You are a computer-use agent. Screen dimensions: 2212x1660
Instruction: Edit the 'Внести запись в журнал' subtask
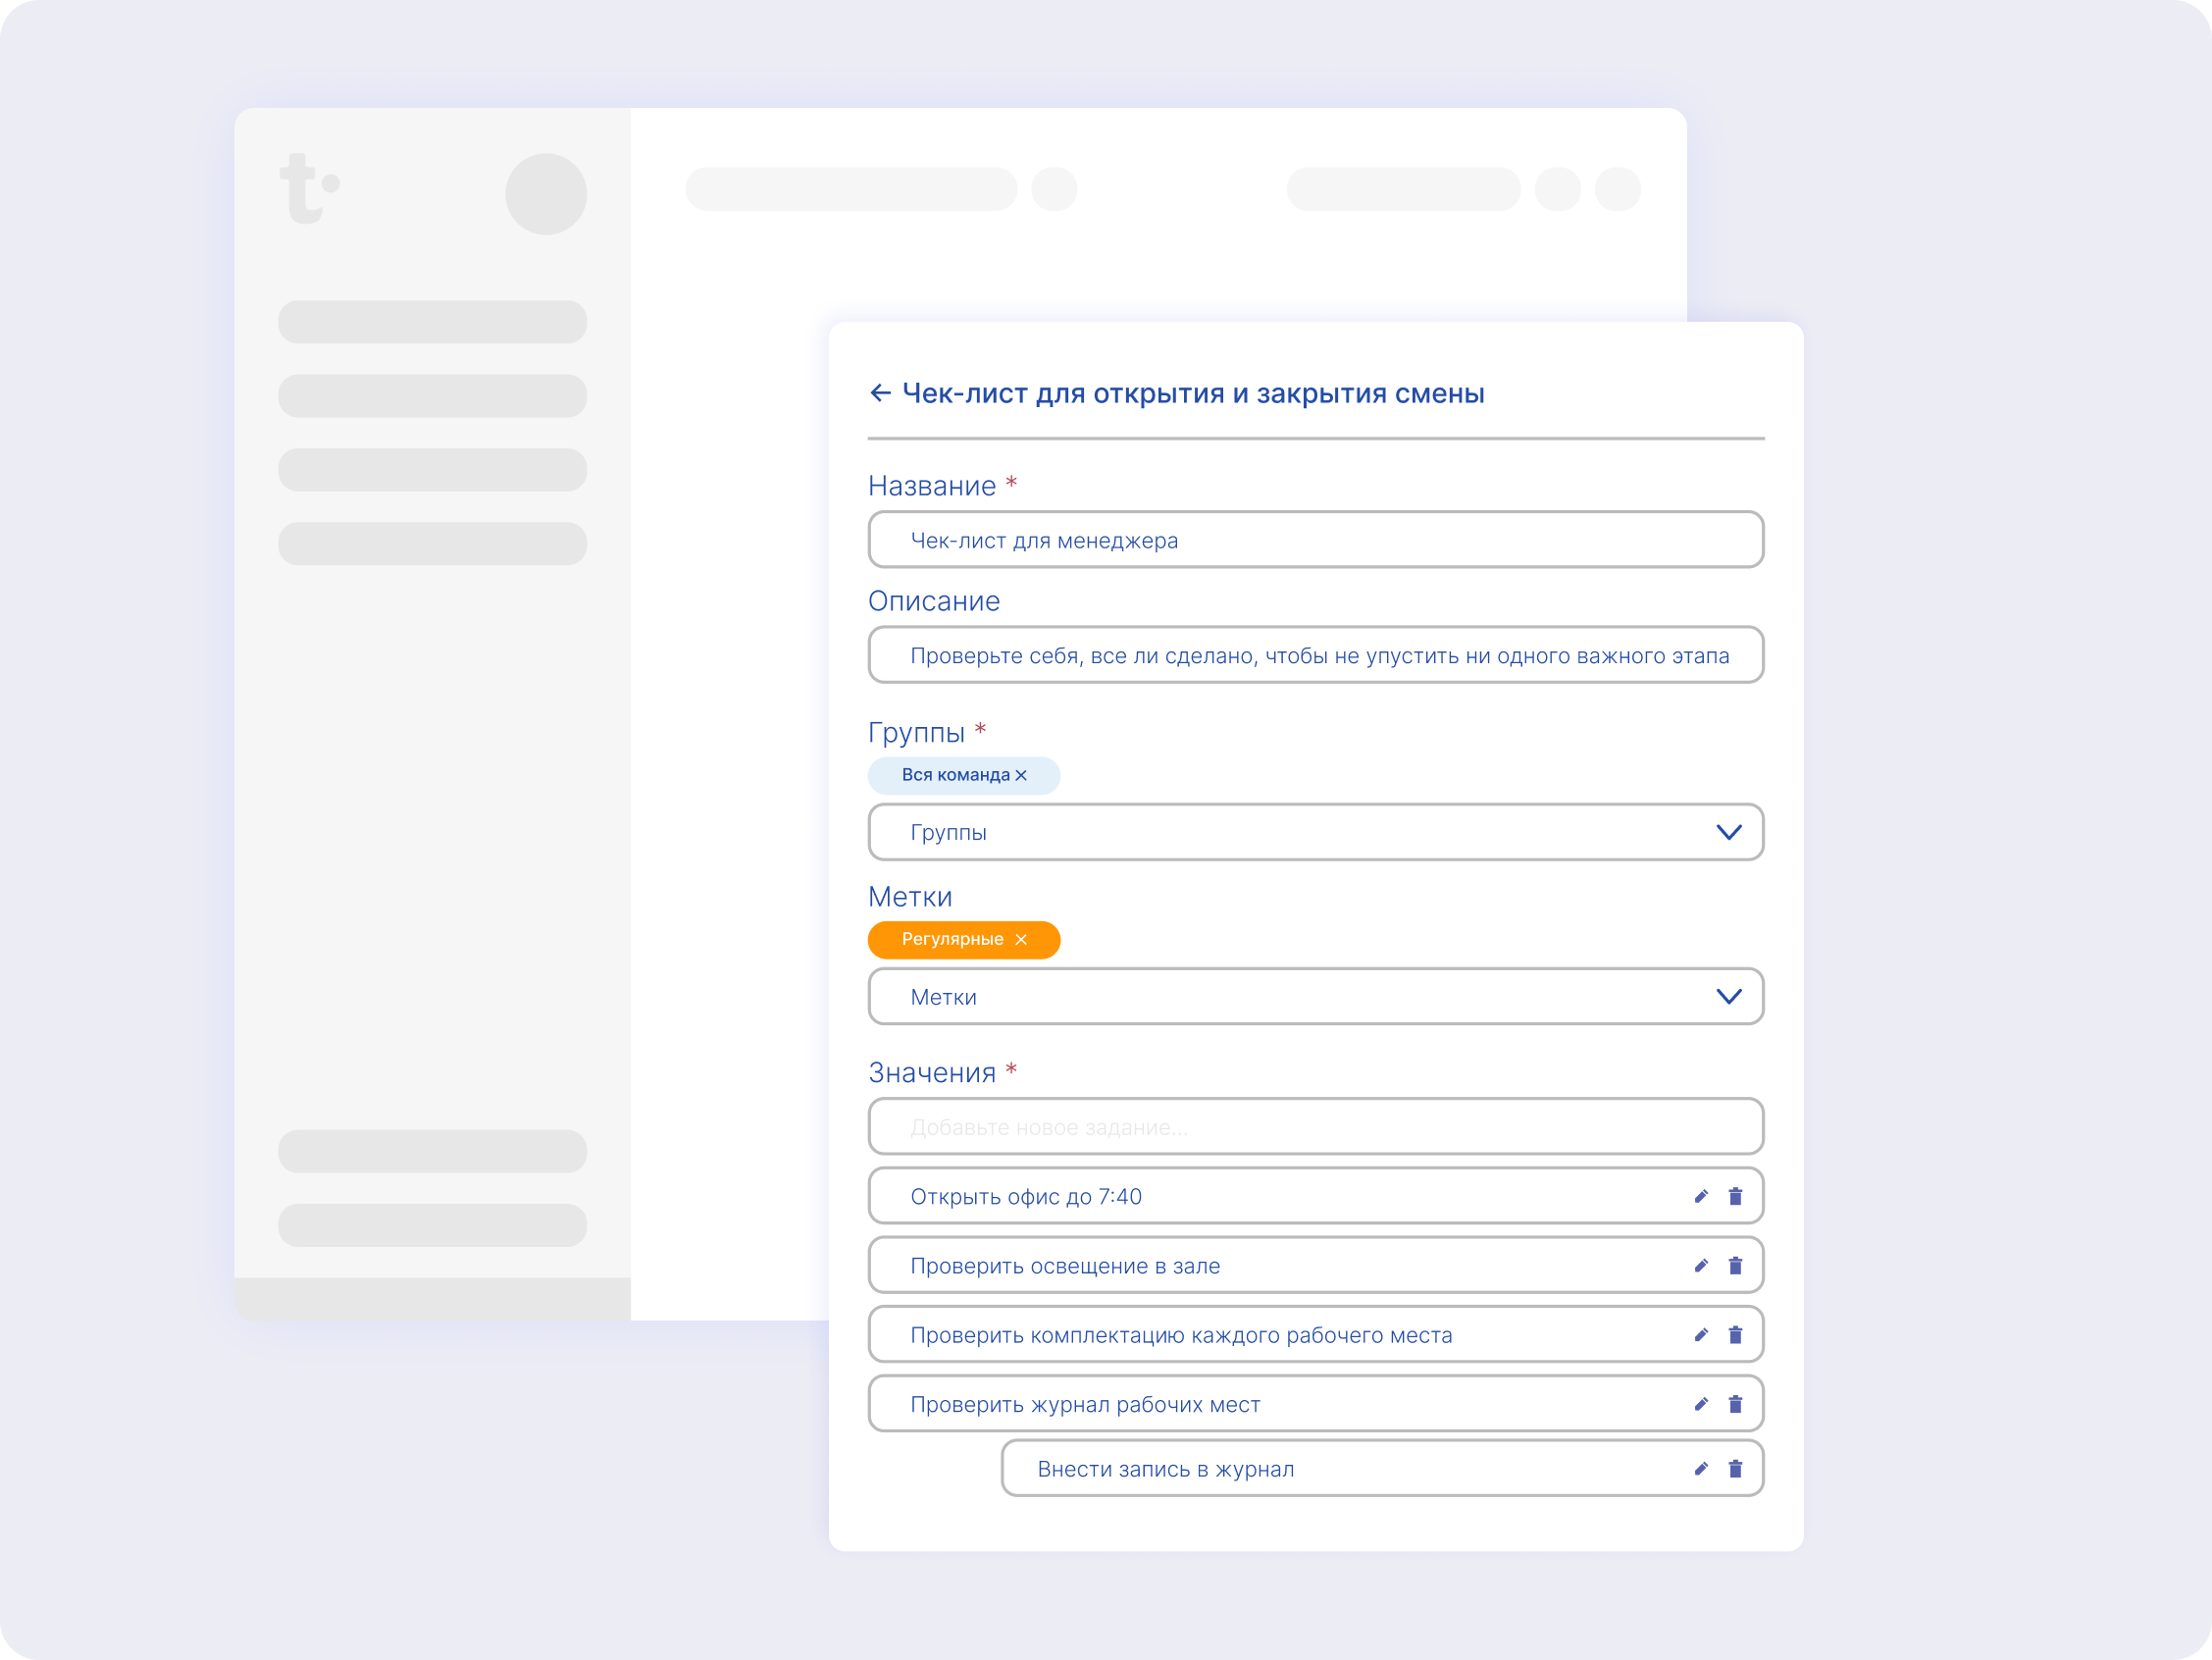tap(1701, 1468)
